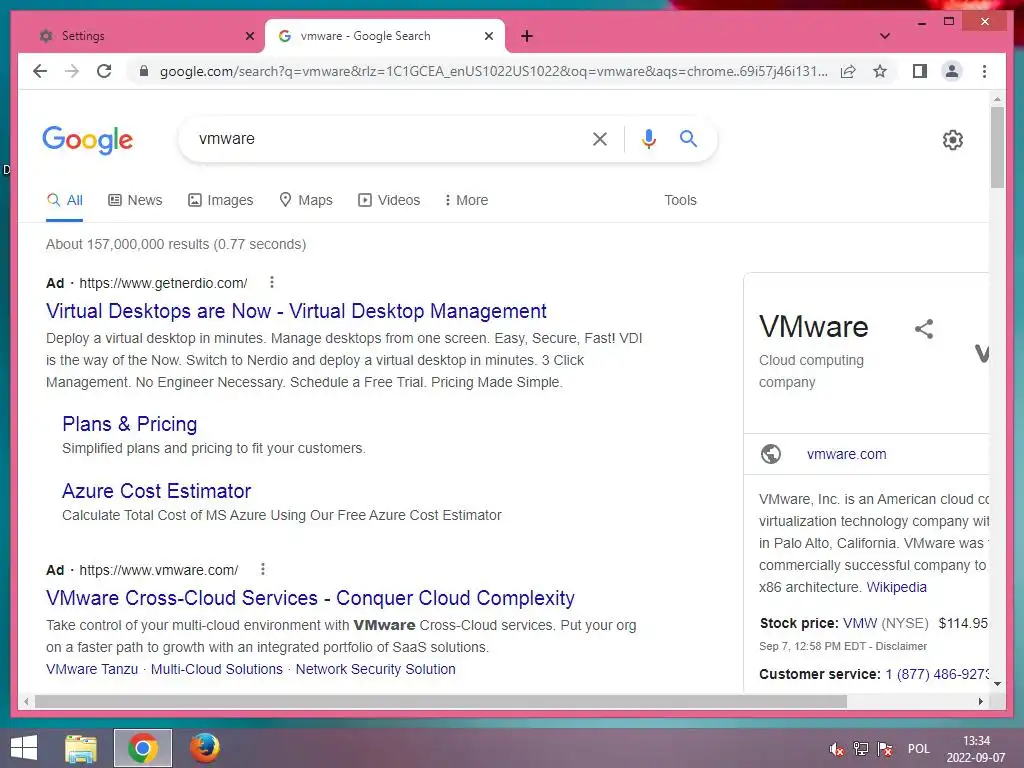The width and height of the screenshot is (1024, 768).
Task: Select the All results tab
Action: [65, 200]
